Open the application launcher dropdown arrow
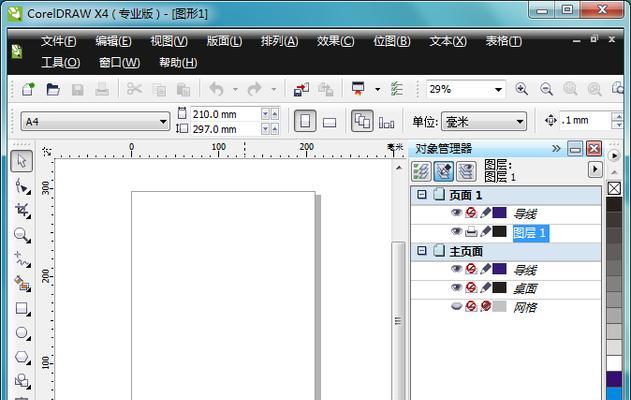631x400 pixels. [x=377, y=89]
